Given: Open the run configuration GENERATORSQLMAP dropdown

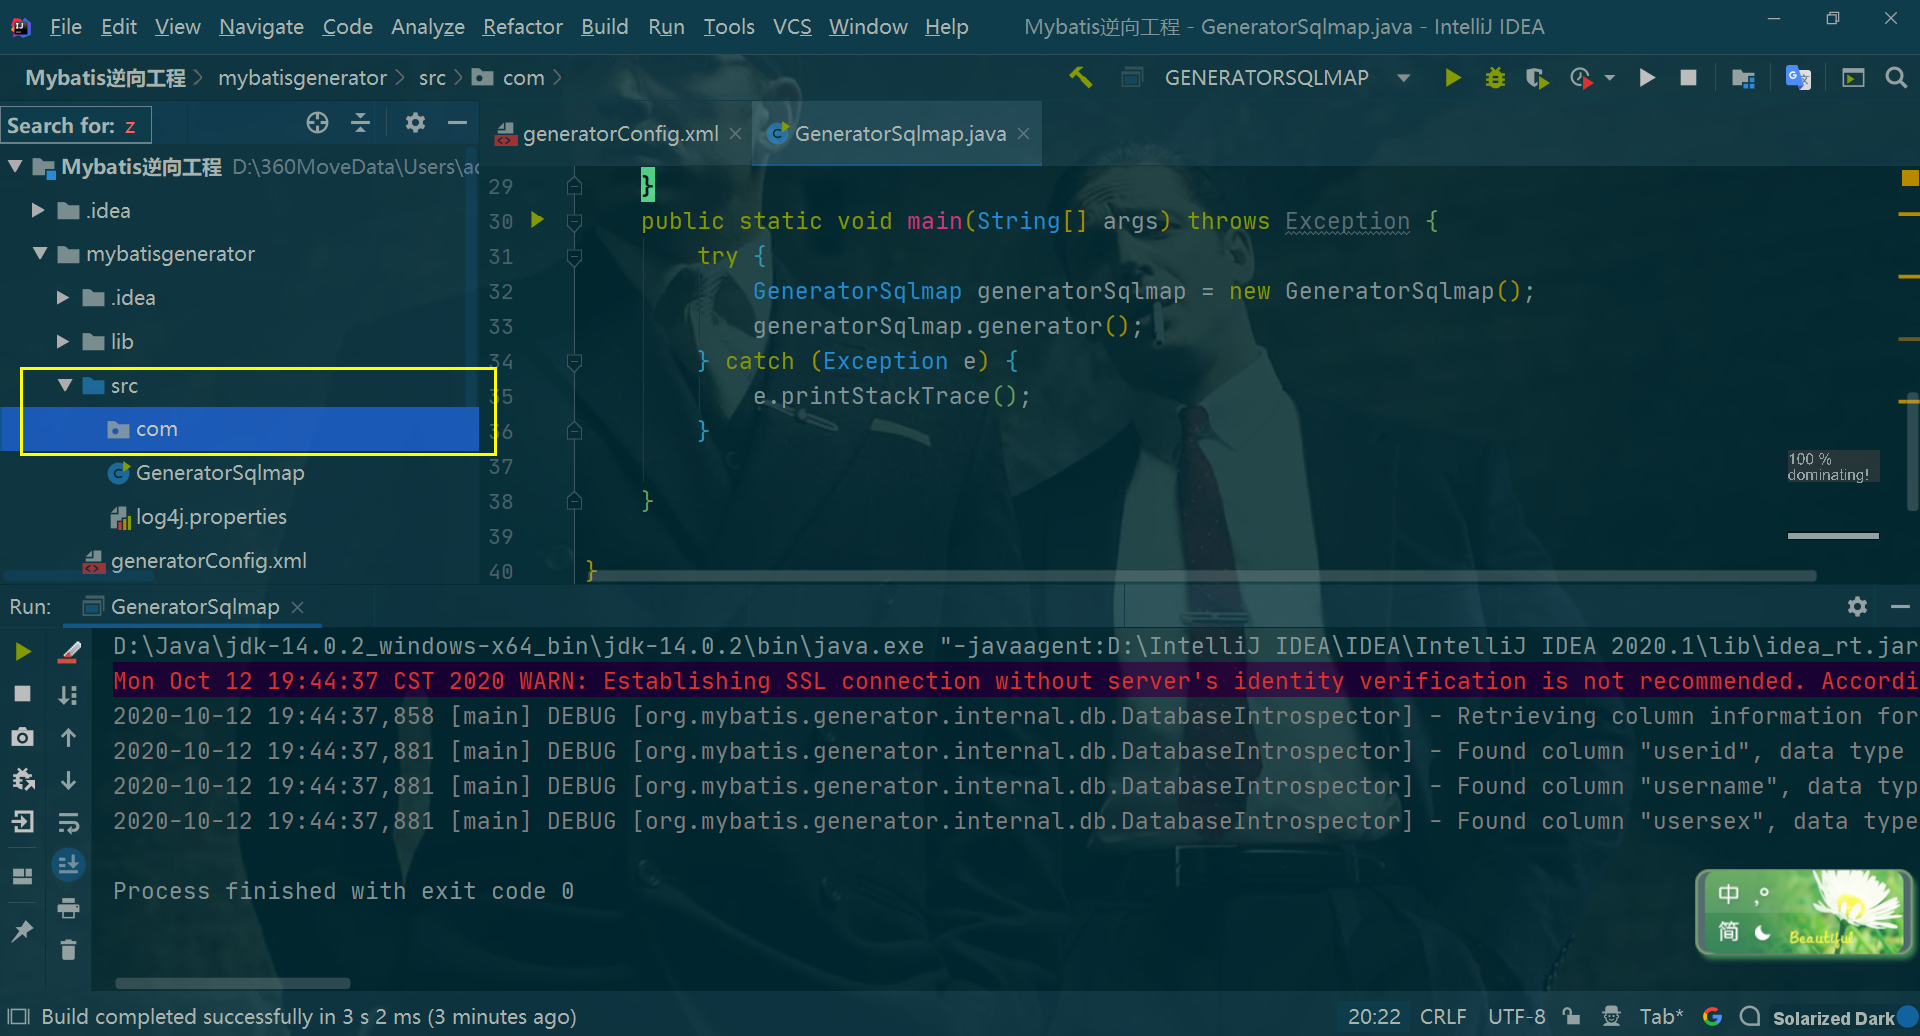Looking at the screenshot, I should (1404, 78).
